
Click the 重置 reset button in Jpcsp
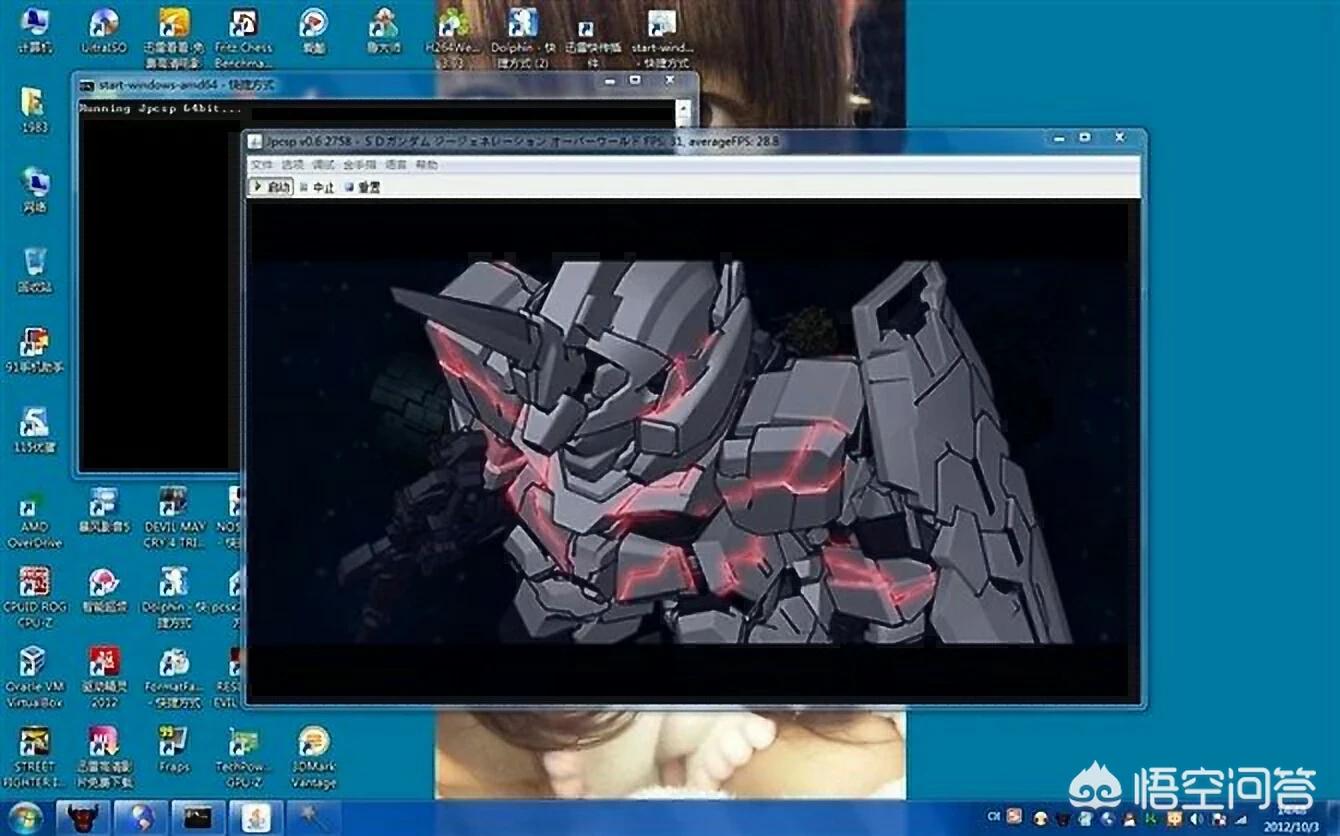click(362, 187)
